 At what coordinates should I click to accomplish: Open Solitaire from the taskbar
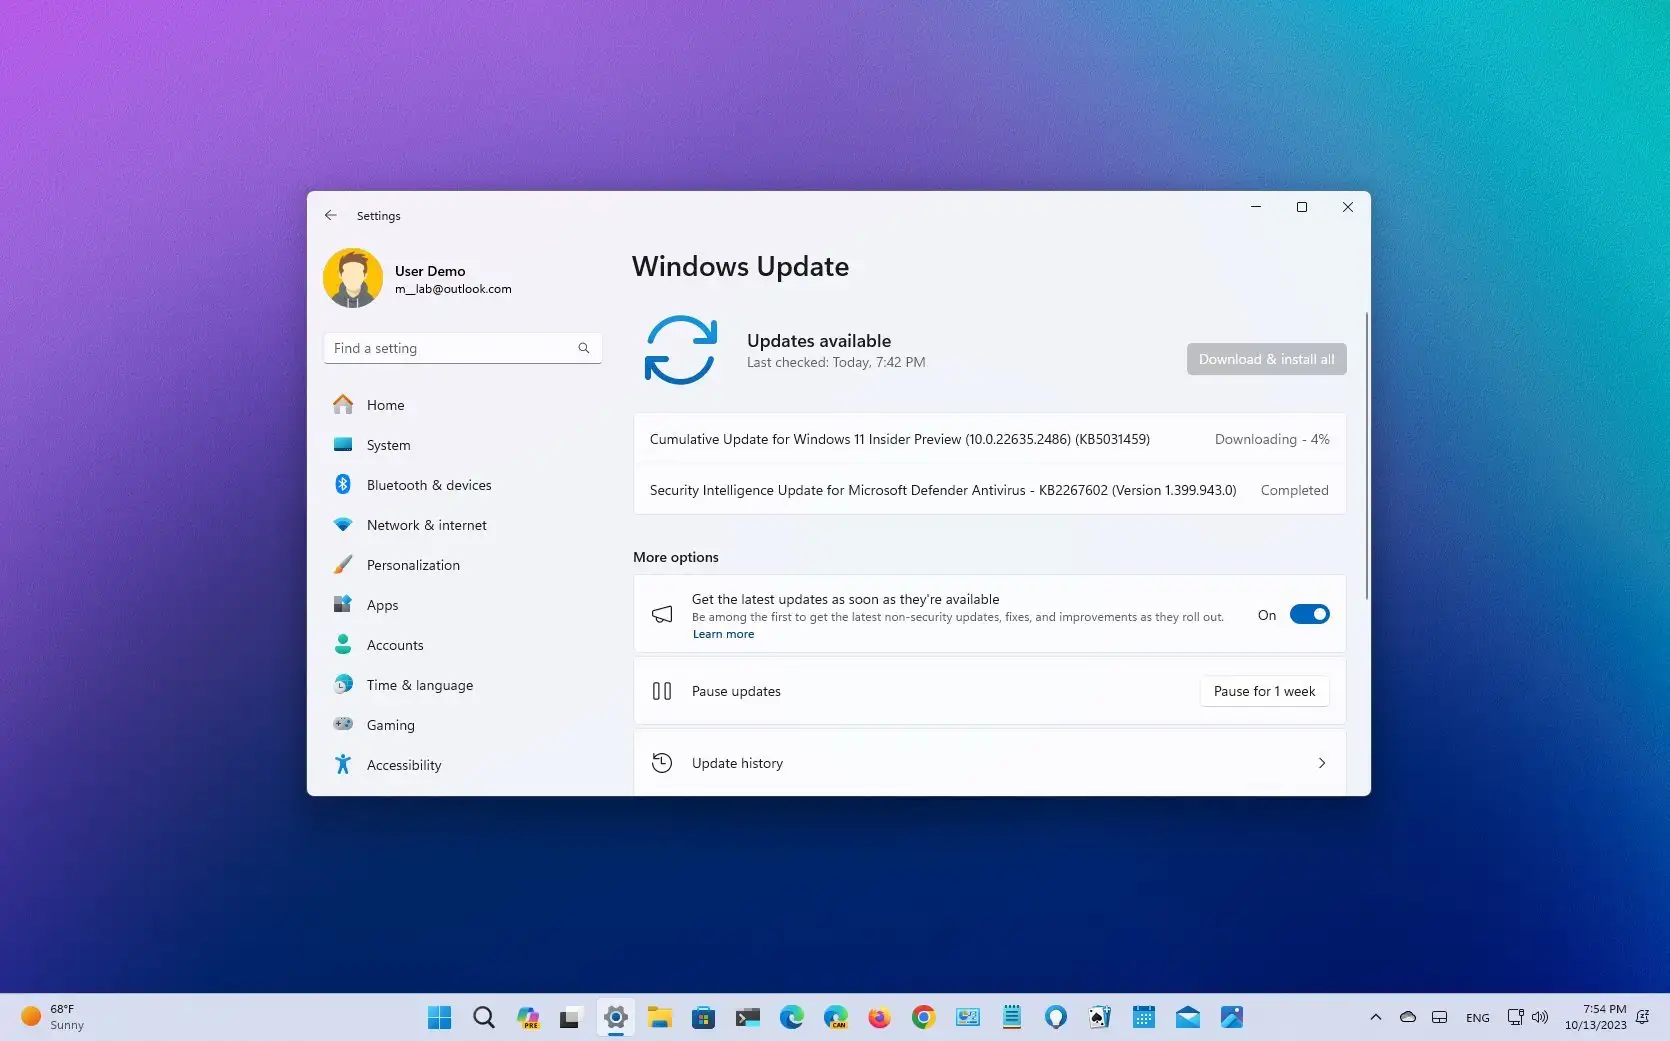1099,1017
